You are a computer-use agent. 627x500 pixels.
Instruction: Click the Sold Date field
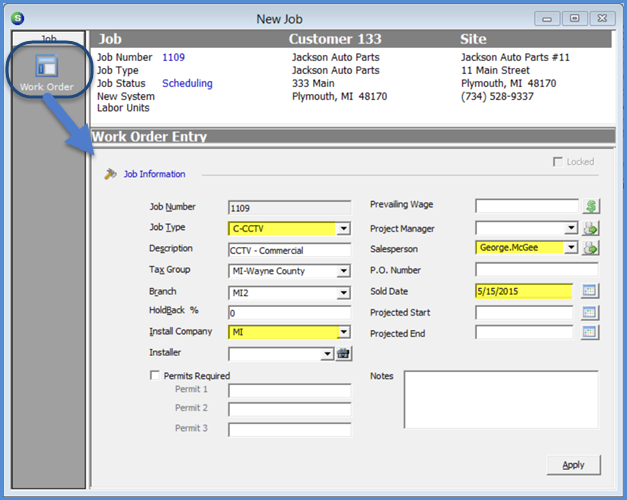[524, 291]
